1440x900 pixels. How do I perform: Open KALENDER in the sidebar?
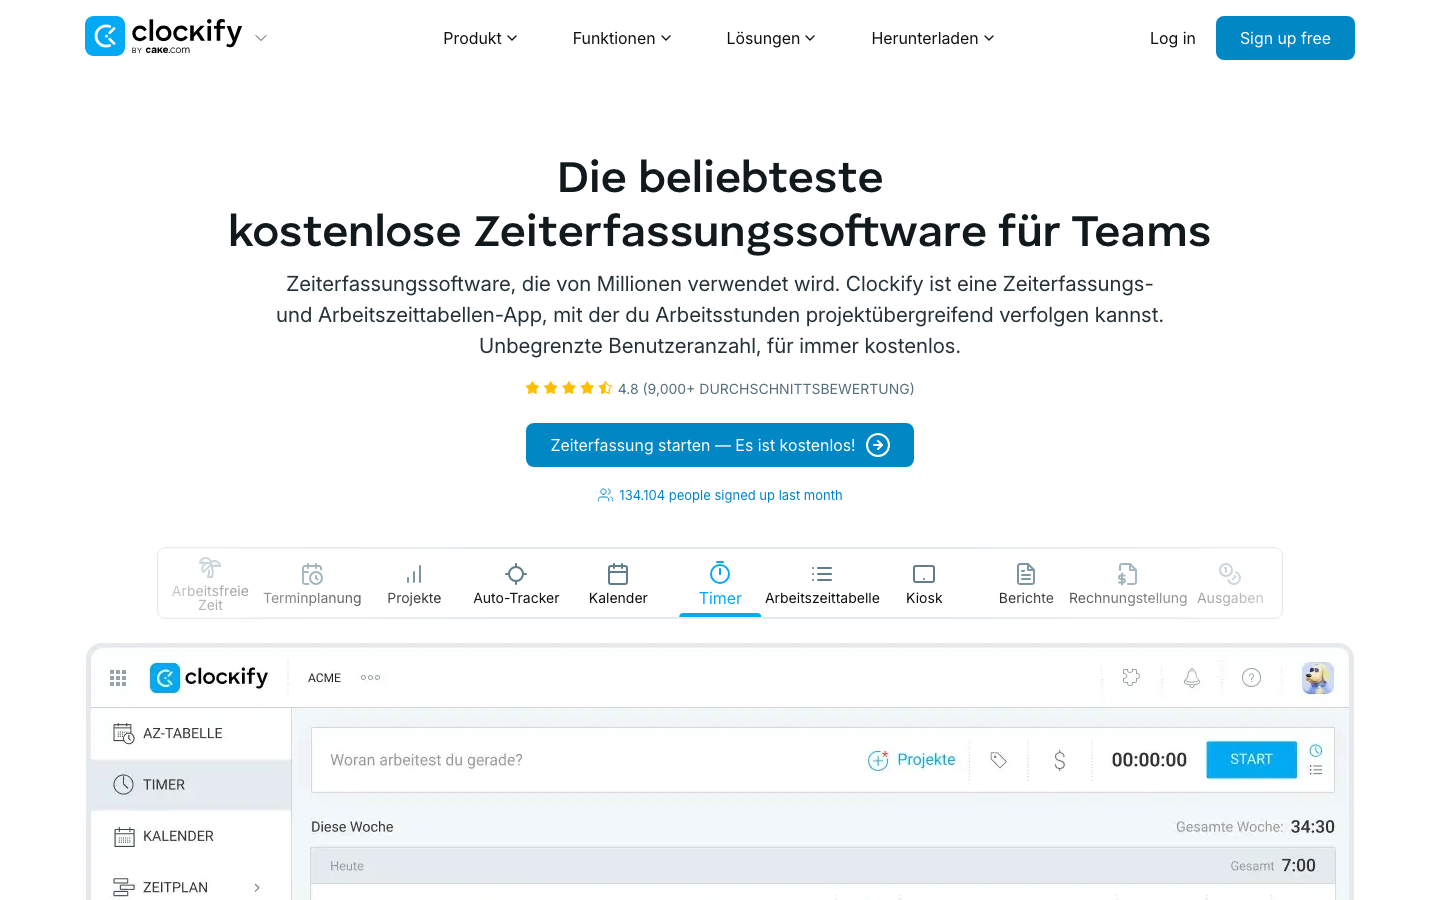tap(191, 836)
